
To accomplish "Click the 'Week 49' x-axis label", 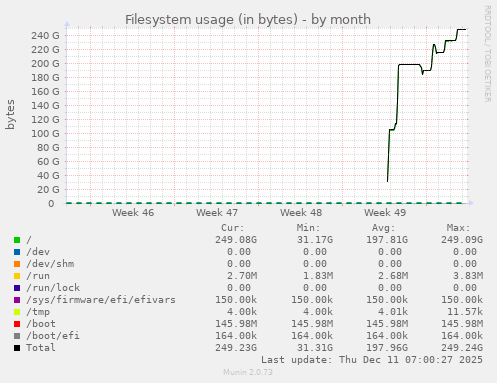I will click(x=385, y=213).
